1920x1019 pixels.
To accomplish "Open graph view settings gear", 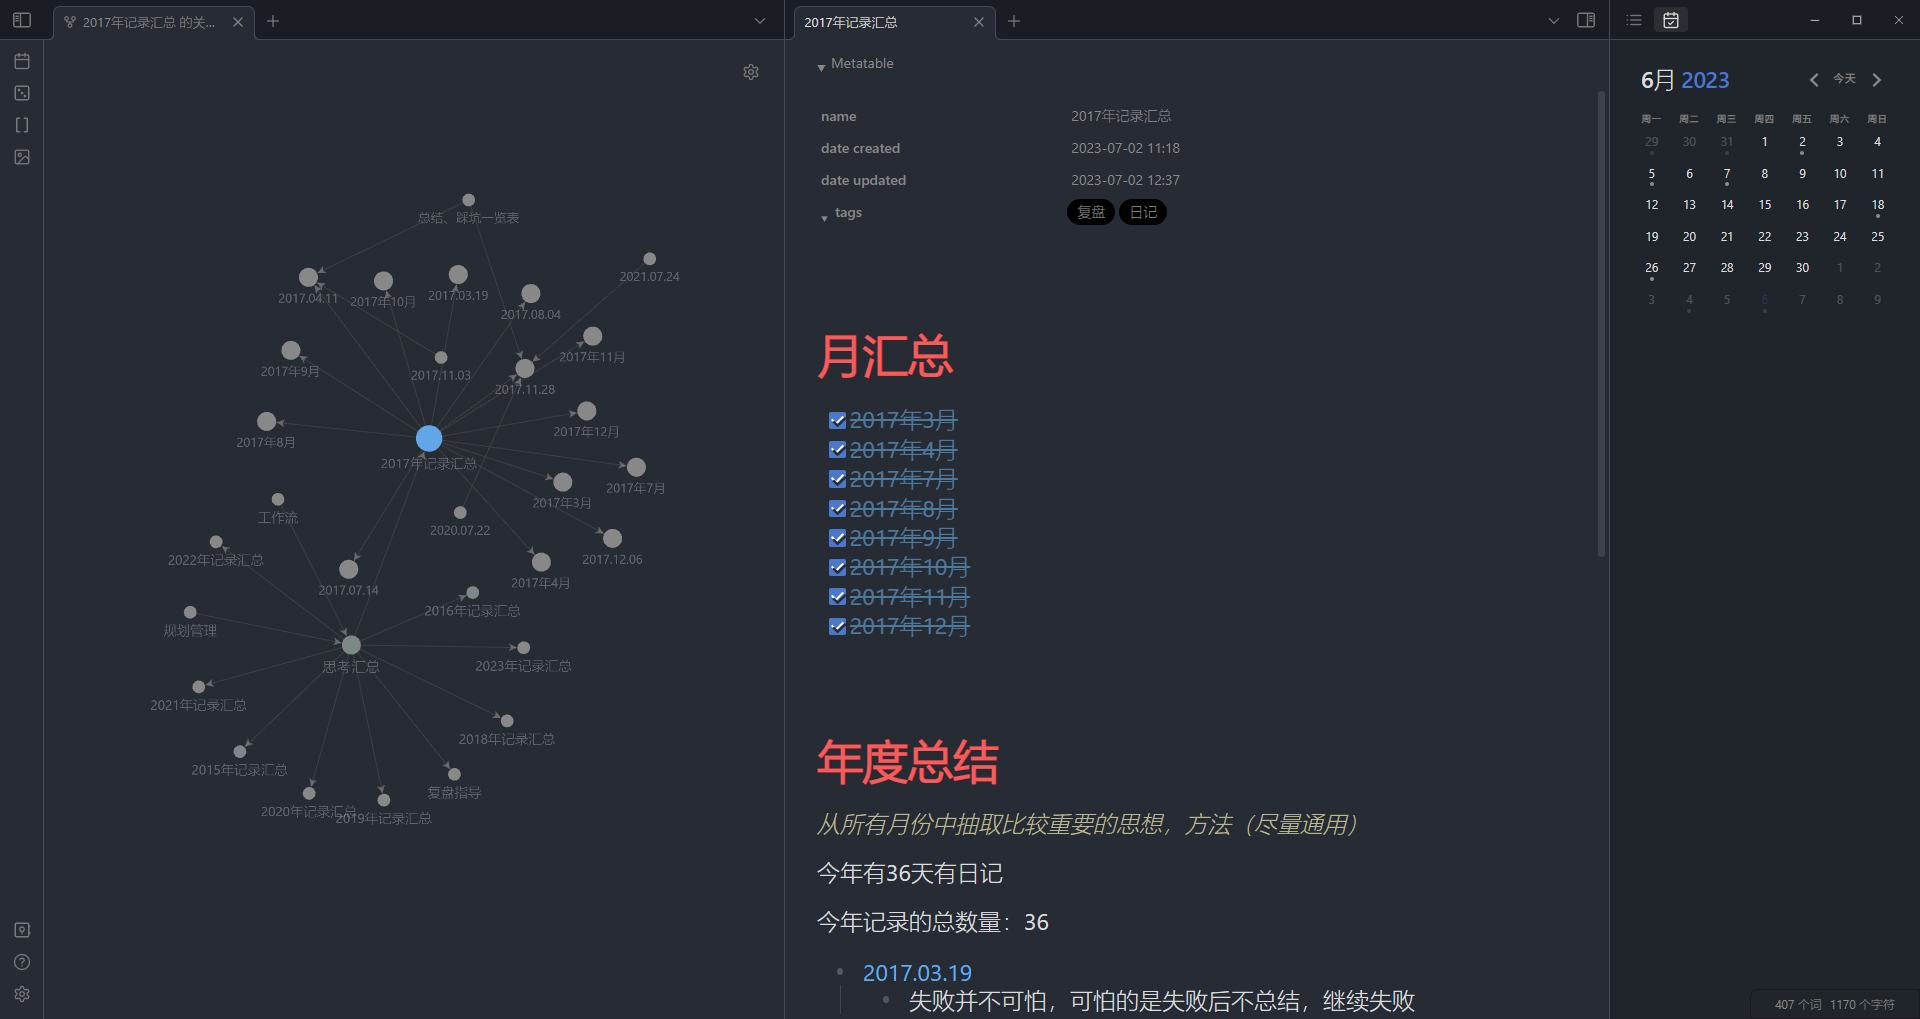I will [x=751, y=72].
